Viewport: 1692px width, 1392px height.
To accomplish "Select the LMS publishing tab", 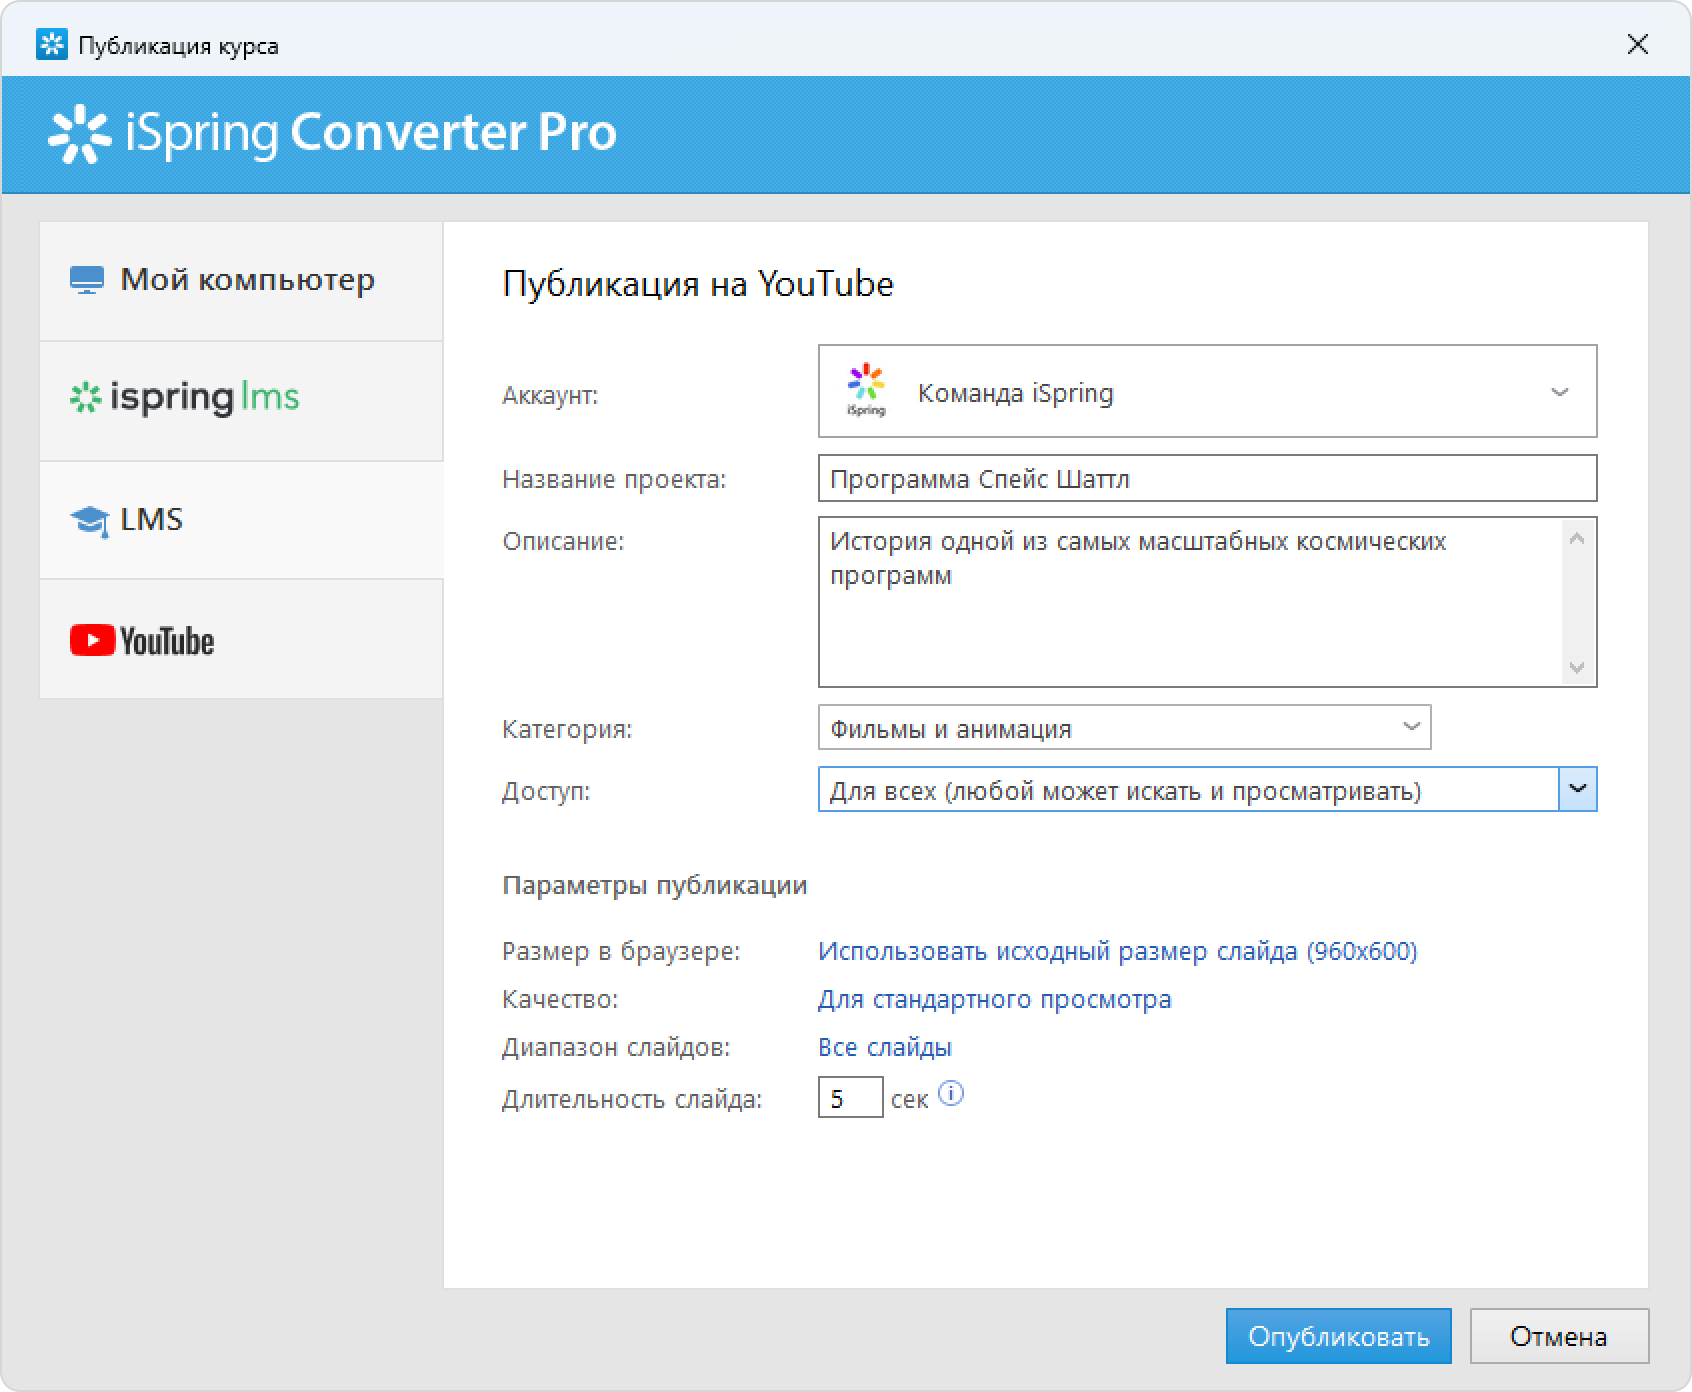I will (x=241, y=520).
